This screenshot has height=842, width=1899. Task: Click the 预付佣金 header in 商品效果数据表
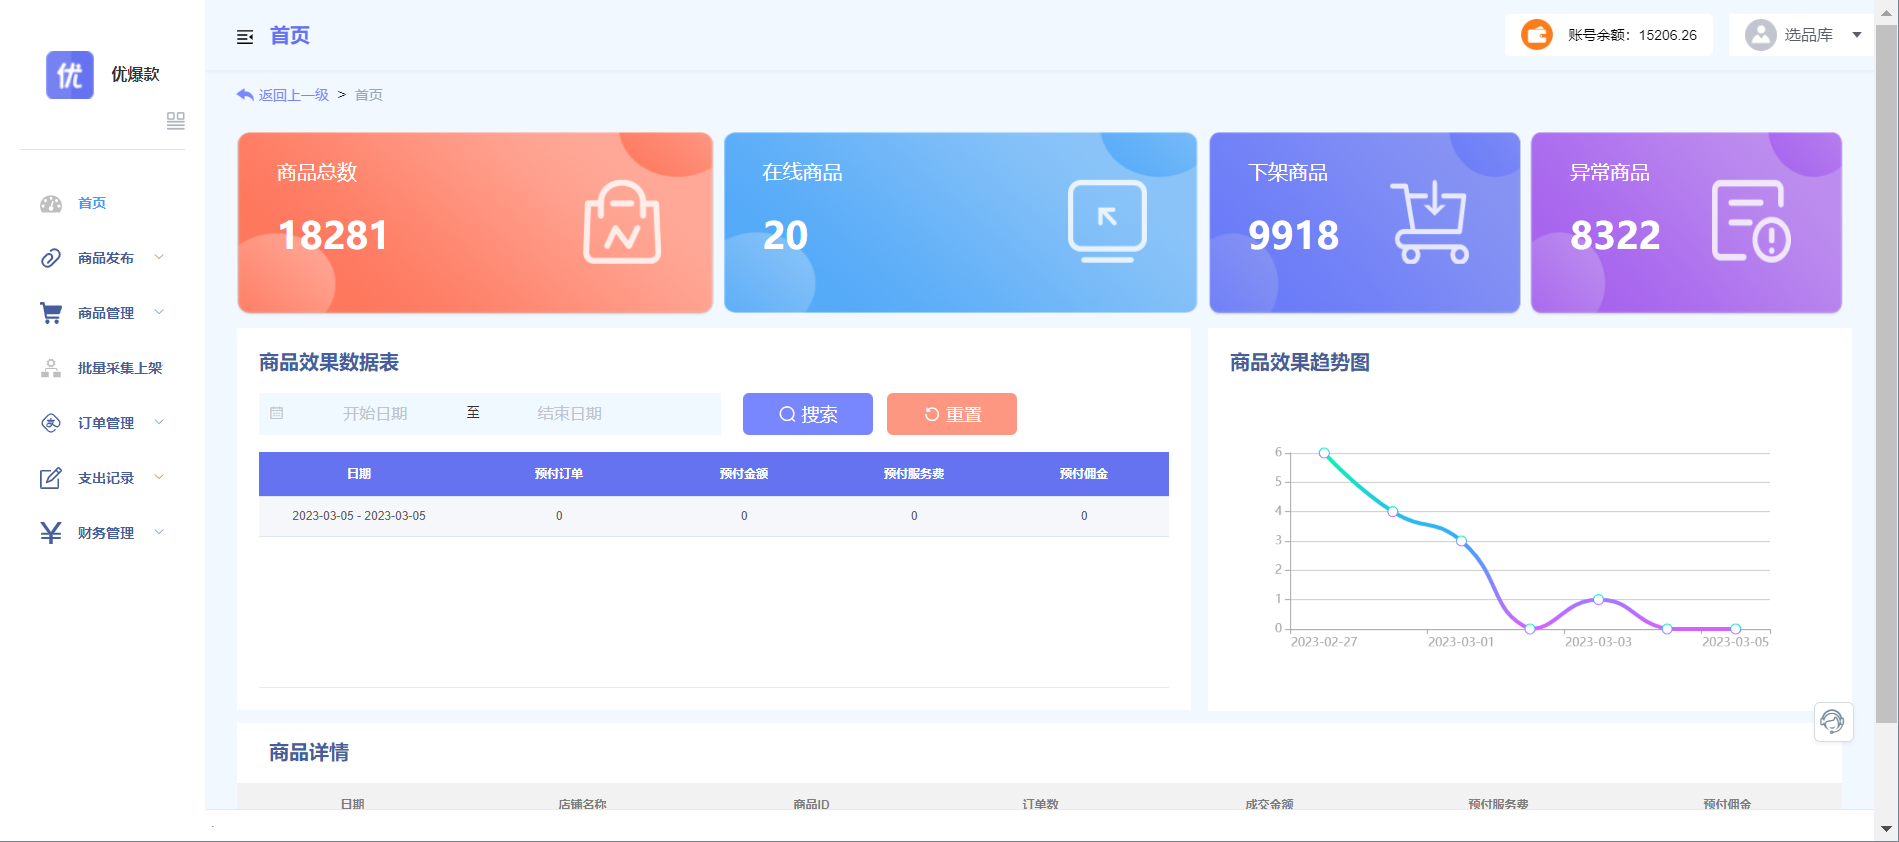[1084, 474]
